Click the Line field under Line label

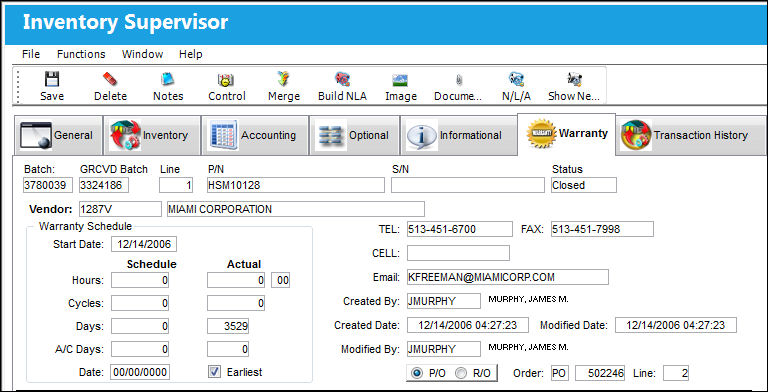pos(176,185)
